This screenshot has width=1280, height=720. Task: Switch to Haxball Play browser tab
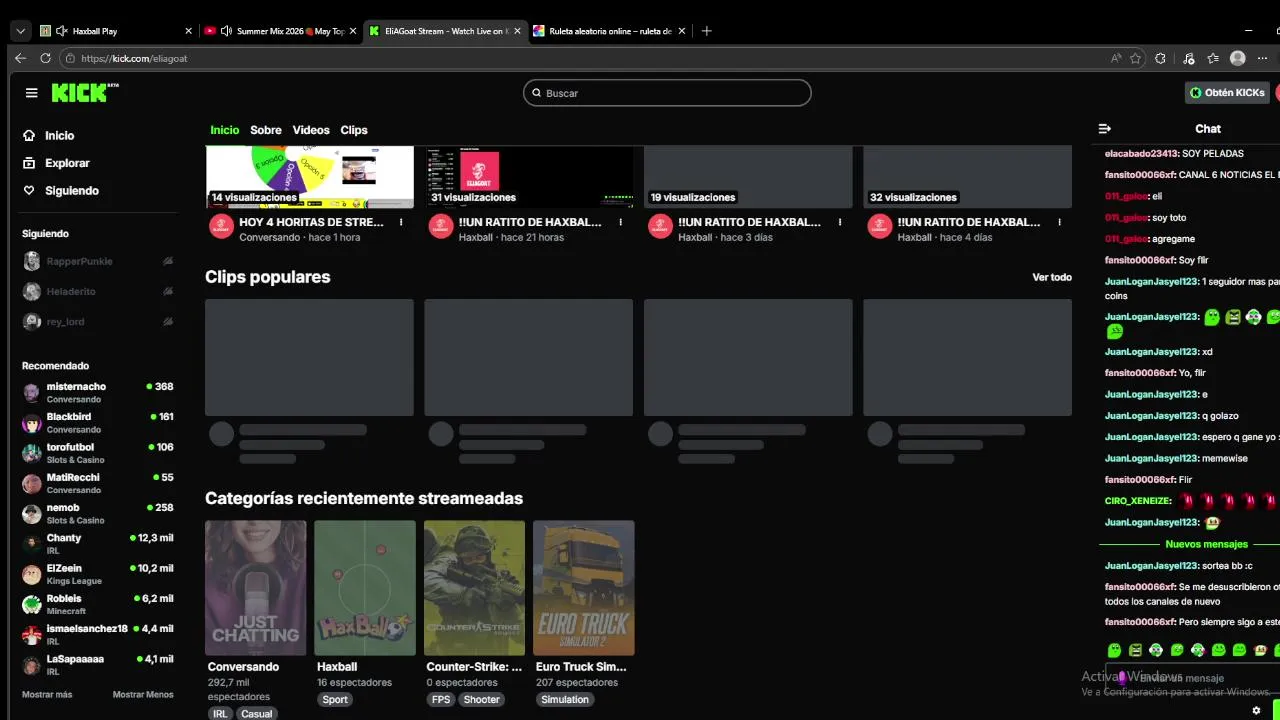(115, 31)
